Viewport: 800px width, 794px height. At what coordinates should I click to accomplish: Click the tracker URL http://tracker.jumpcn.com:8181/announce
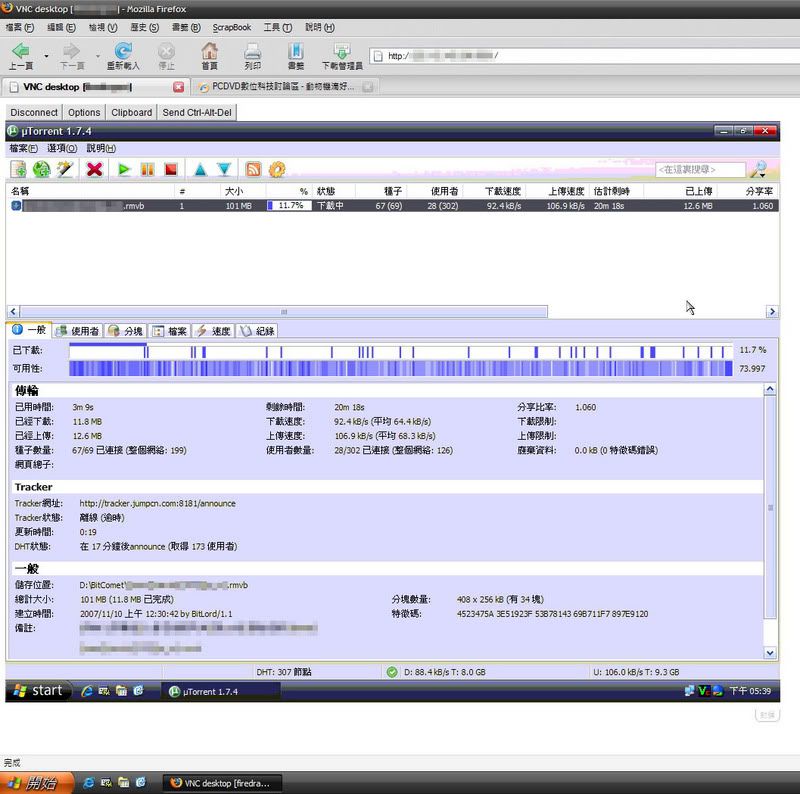coord(157,504)
